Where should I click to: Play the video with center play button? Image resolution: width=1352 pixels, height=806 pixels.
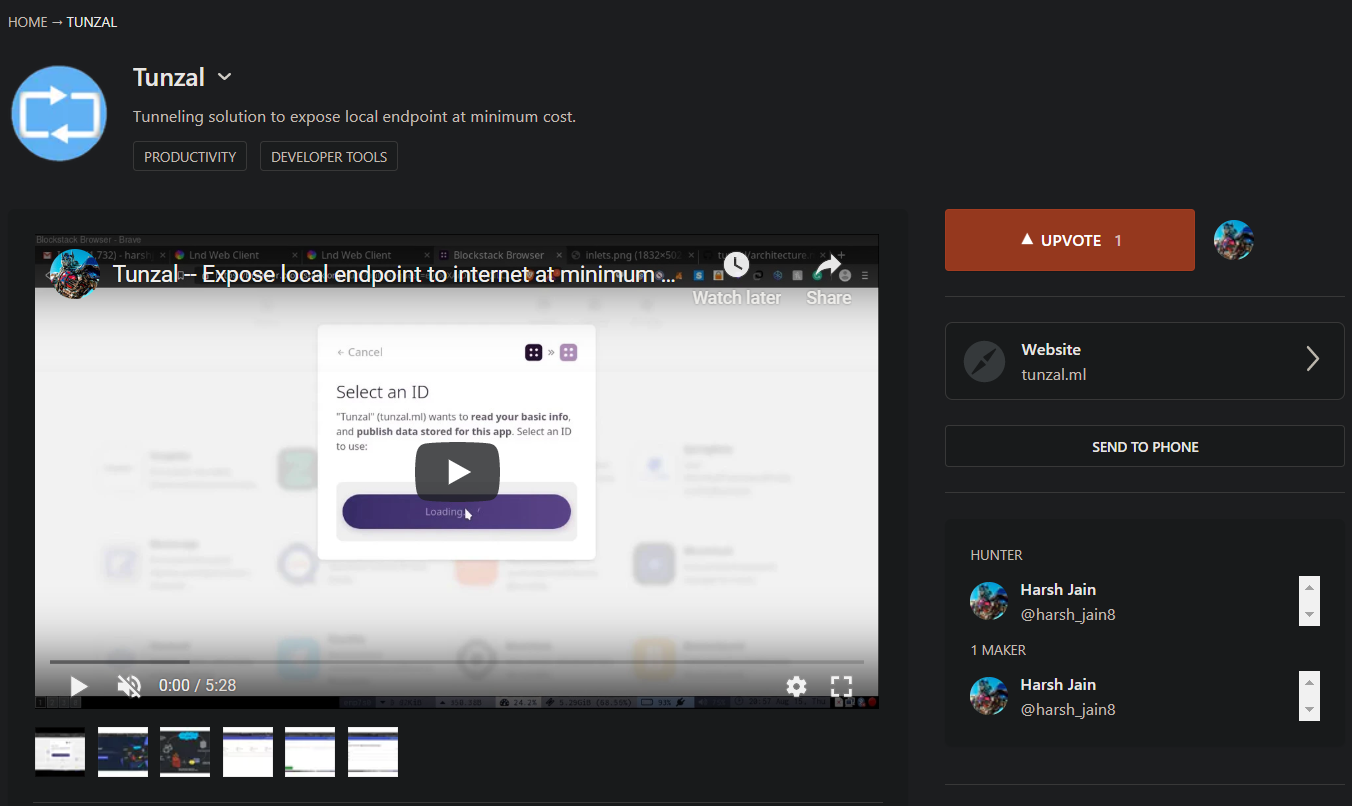point(457,471)
